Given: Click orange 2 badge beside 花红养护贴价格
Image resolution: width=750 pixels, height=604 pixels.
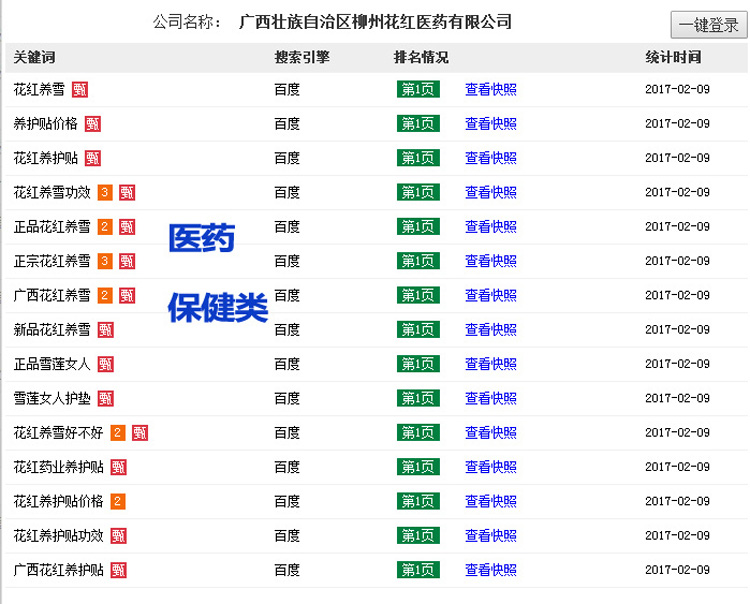Looking at the screenshot, I should pos(118,502).
